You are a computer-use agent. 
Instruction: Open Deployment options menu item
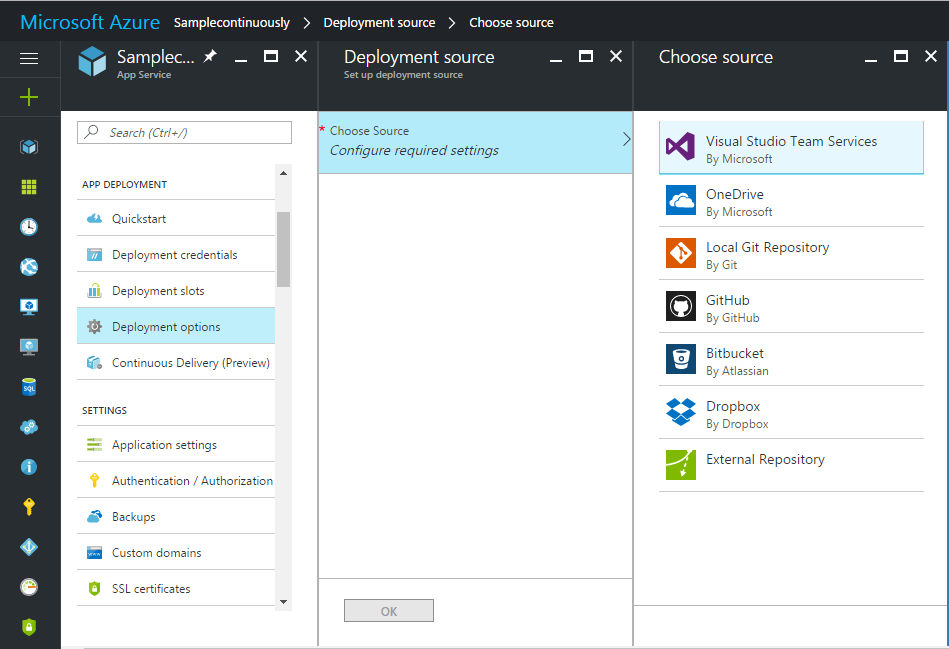[x=166, y=327]
